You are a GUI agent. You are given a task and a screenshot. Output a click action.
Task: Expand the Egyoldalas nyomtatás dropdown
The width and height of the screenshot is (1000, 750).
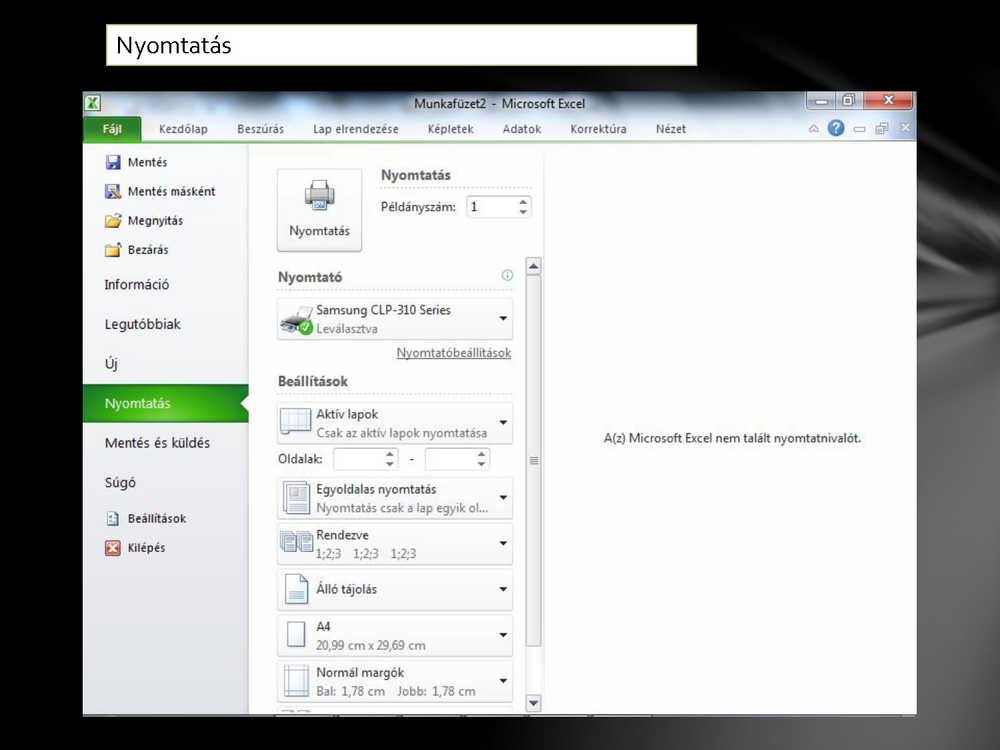tap(503, 497)
